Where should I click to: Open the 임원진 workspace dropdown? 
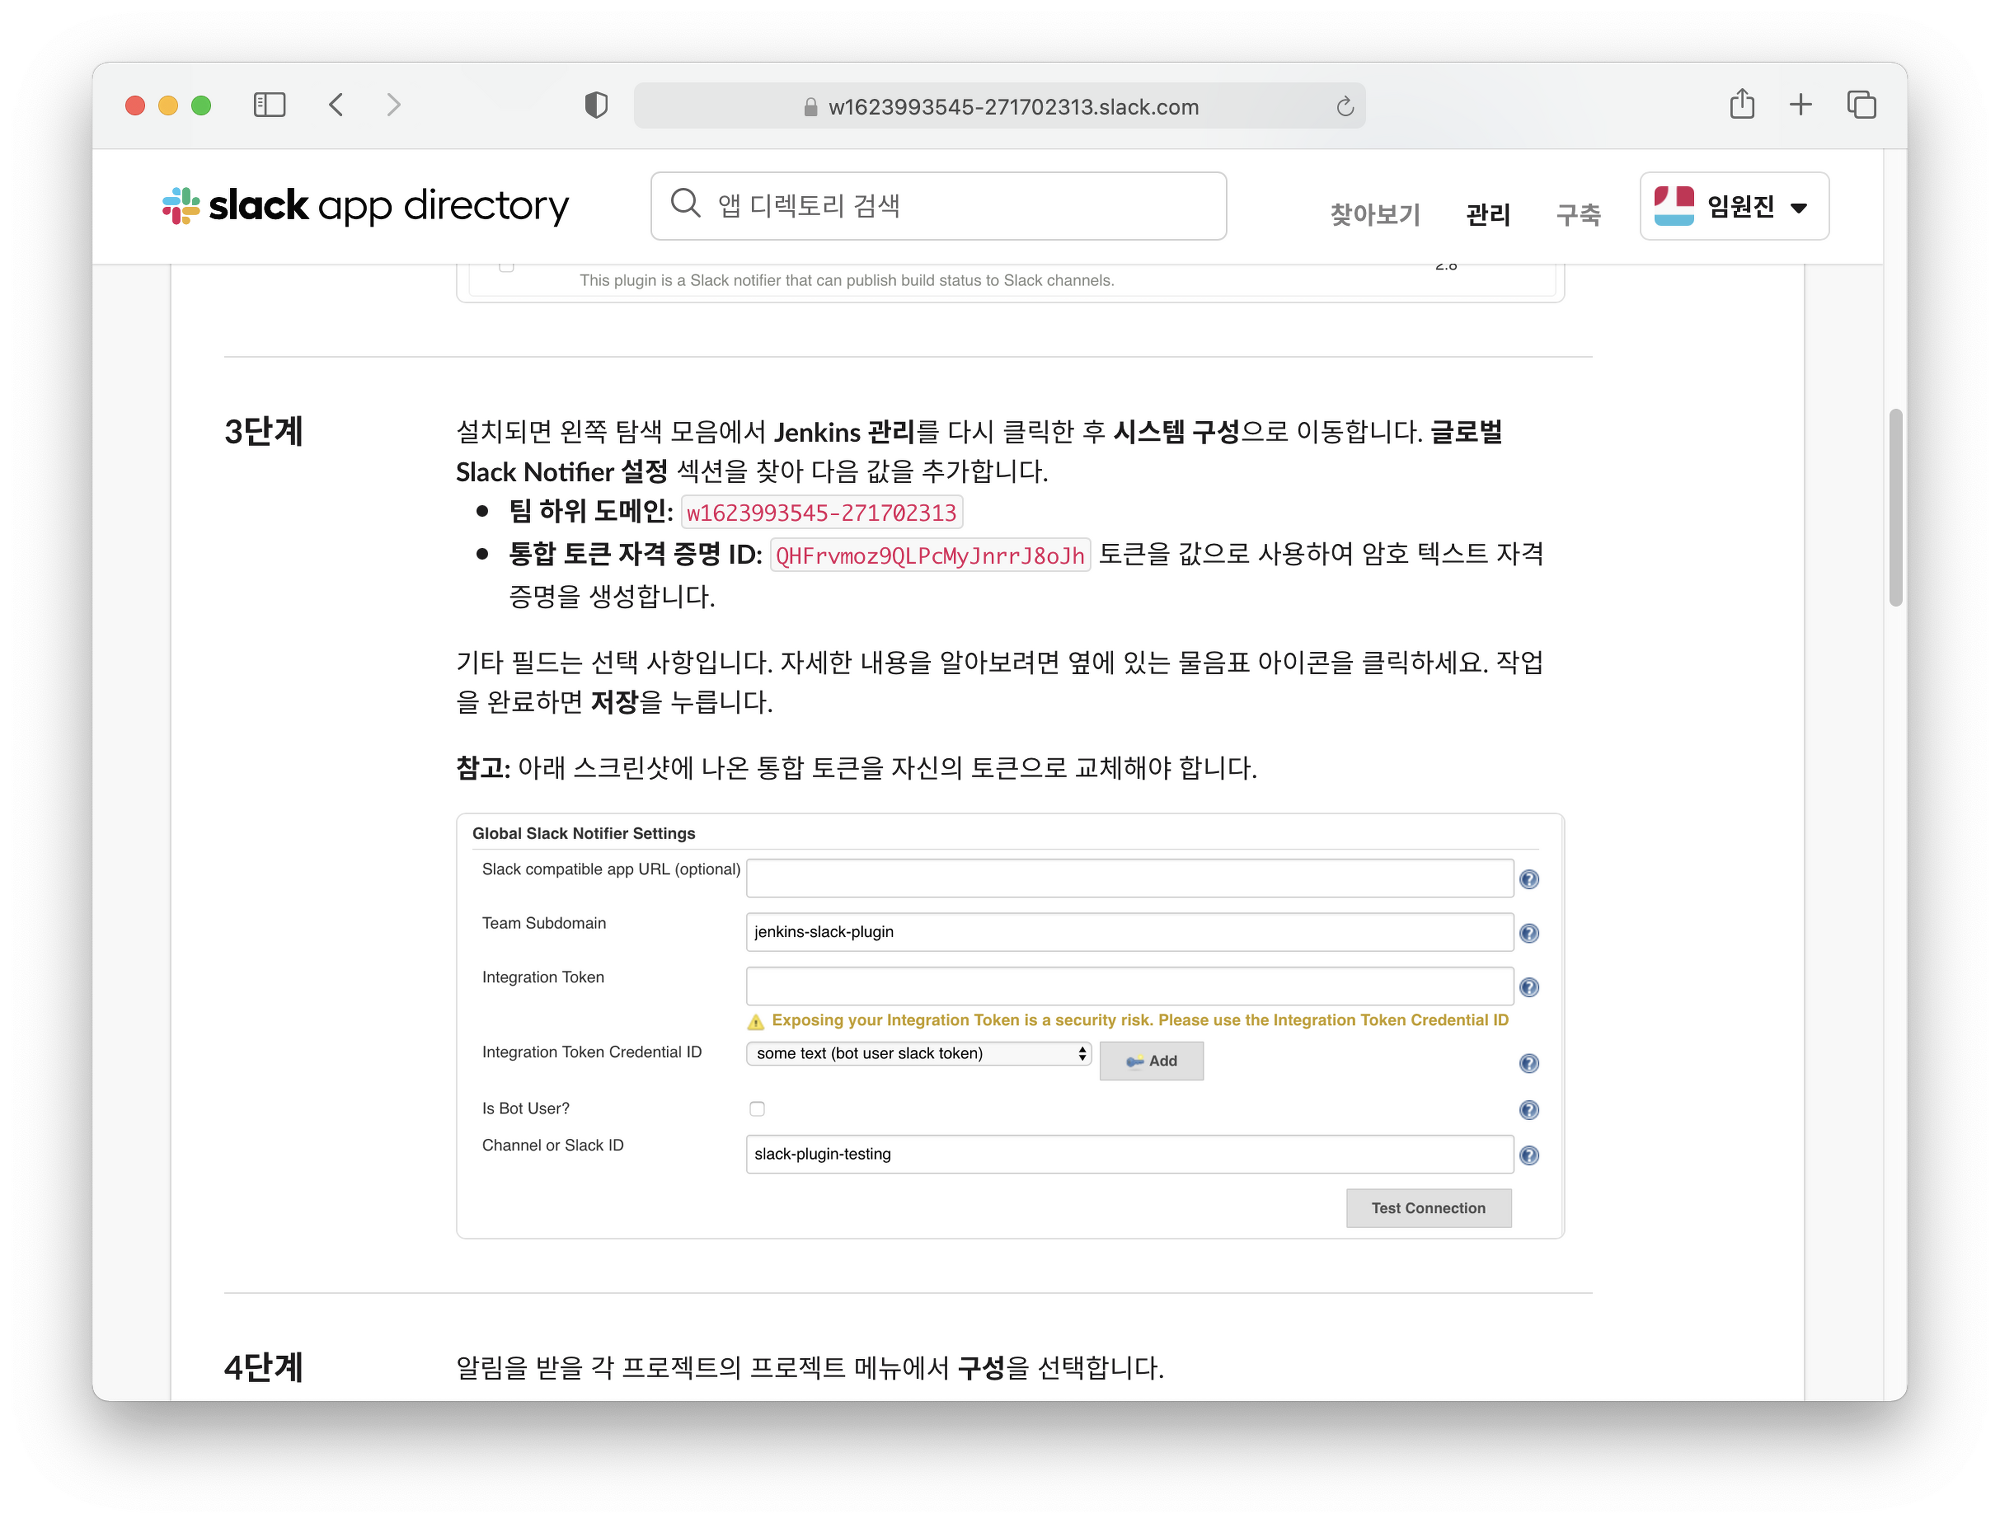1734,207
